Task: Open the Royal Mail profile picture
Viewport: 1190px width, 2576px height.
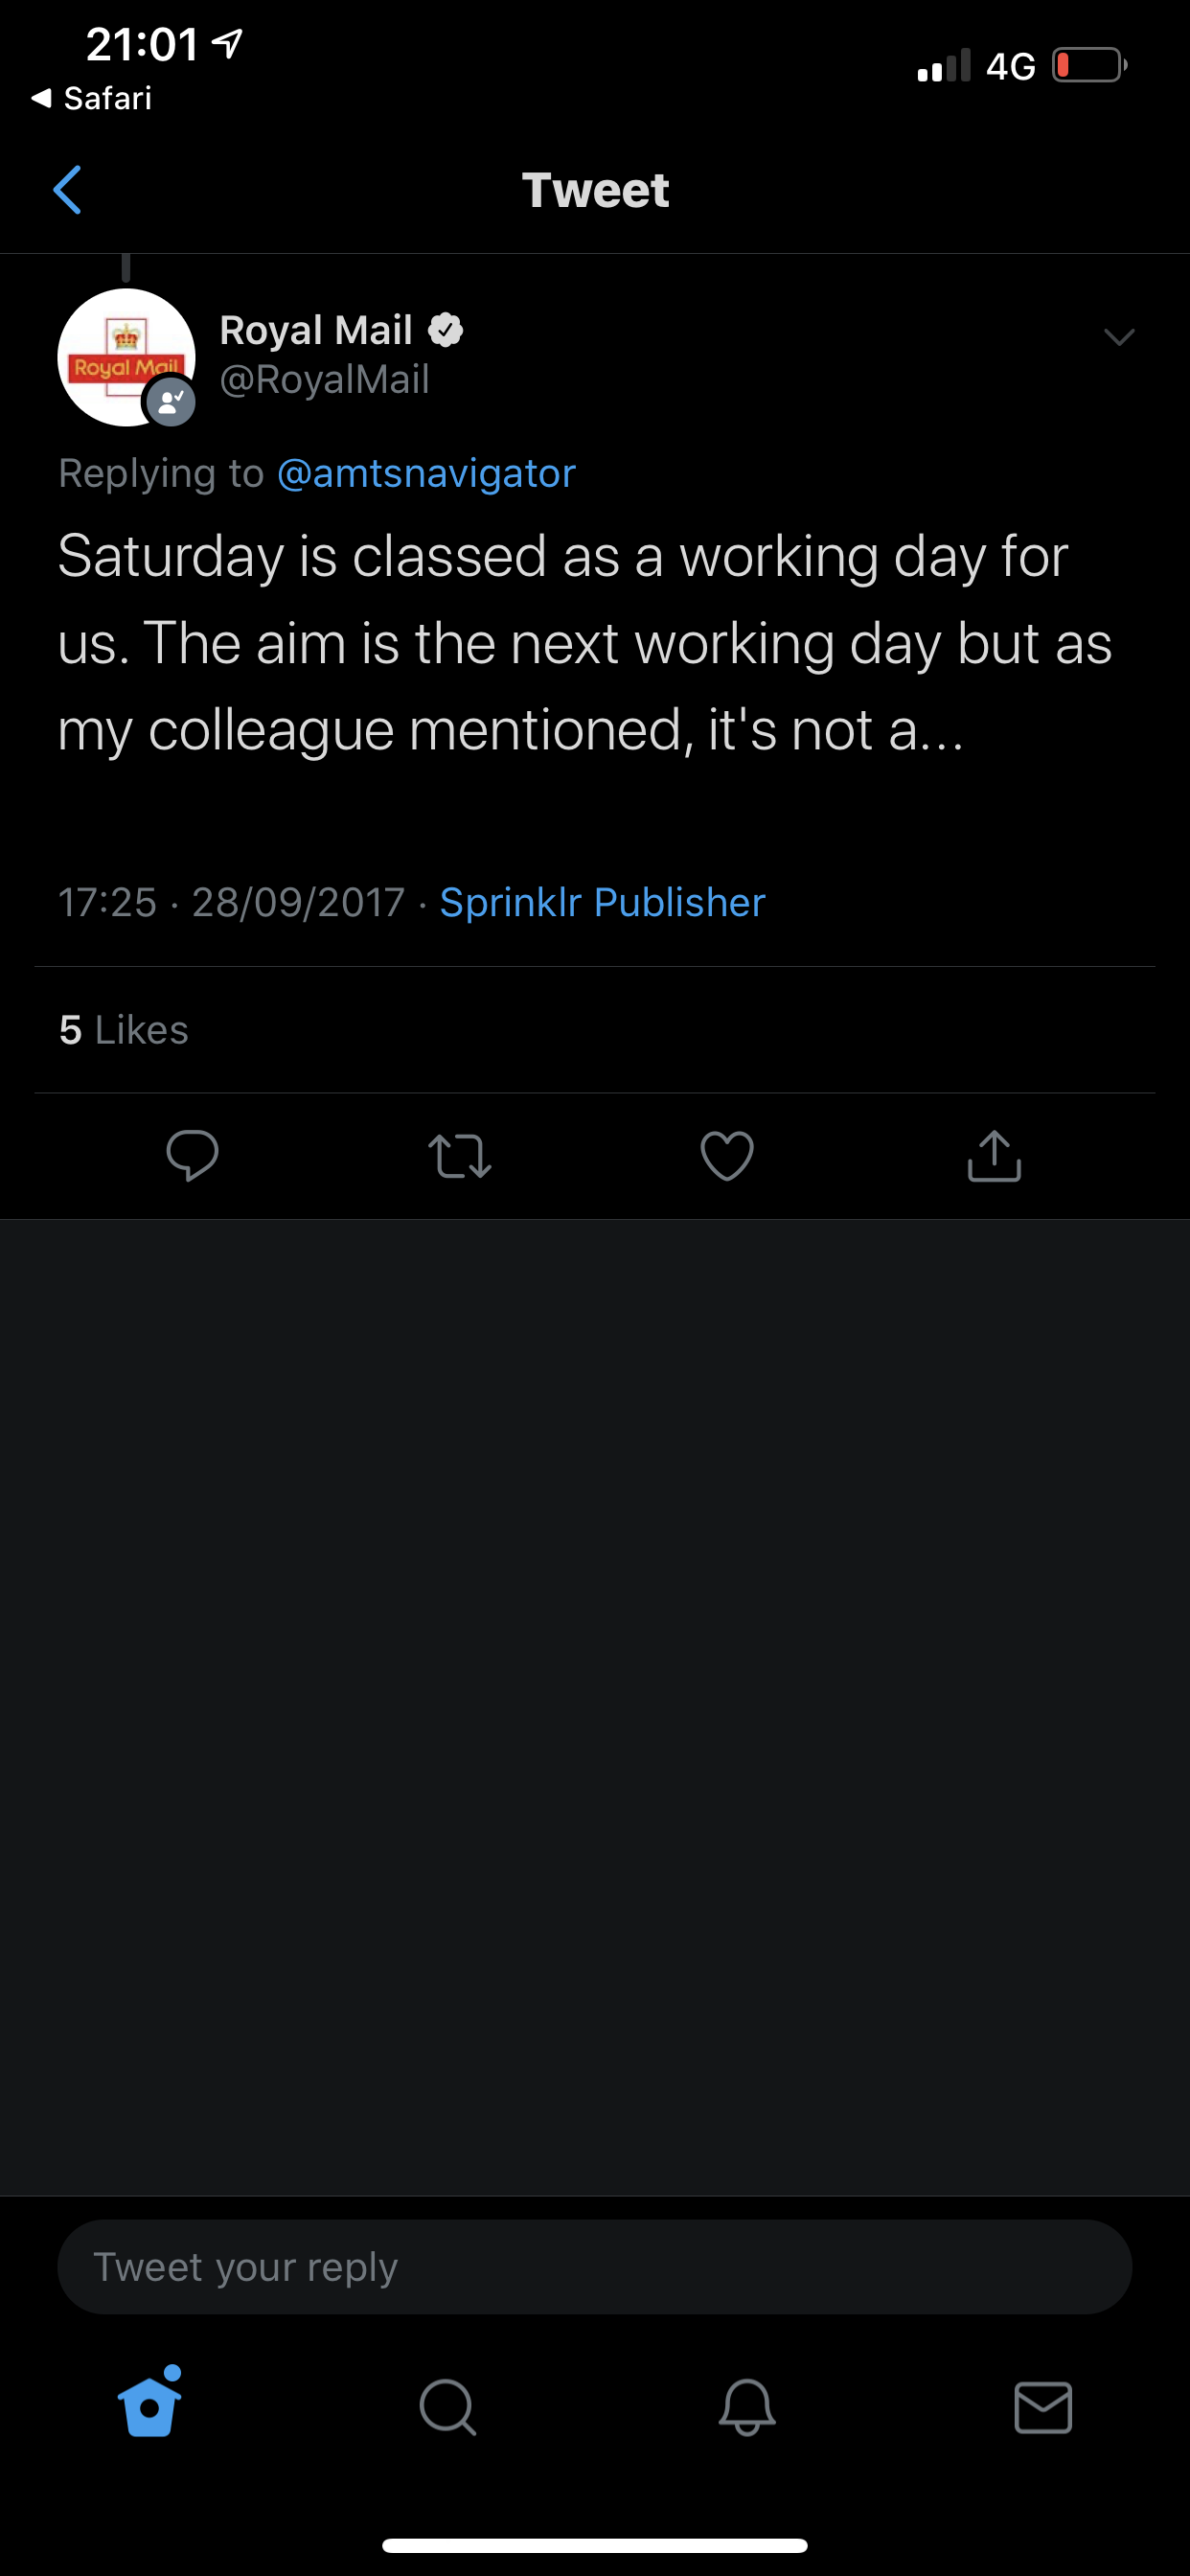Action: tap(126, 357)
